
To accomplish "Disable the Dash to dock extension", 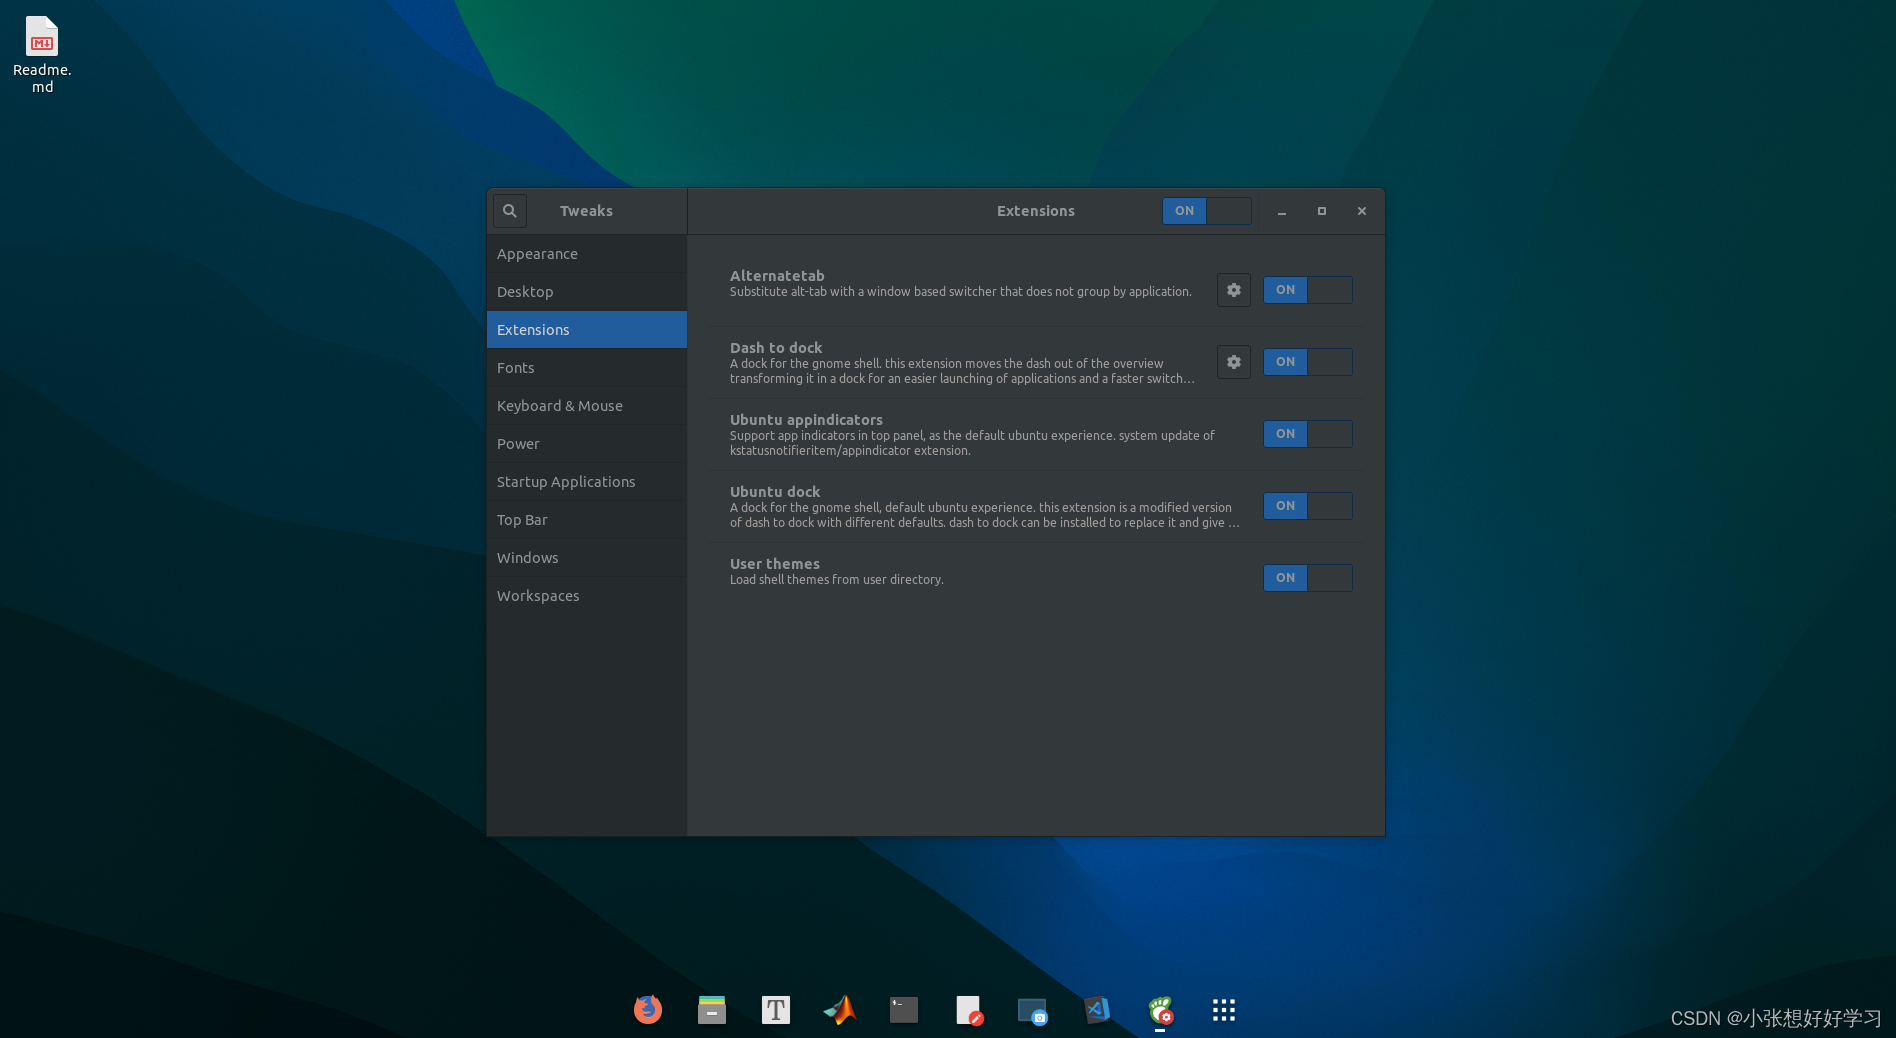I will 1308,362.
